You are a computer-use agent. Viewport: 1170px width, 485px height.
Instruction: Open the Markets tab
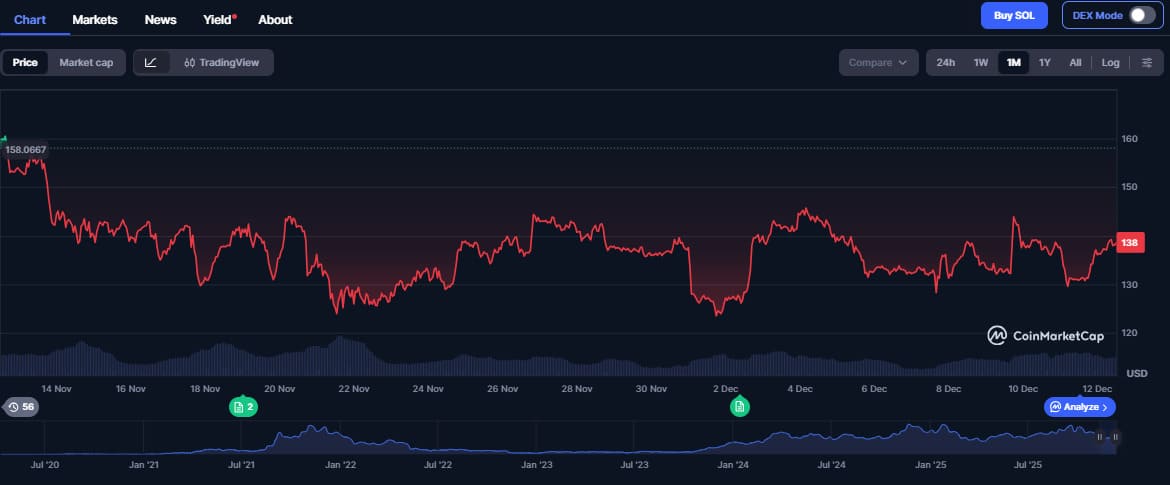tap(95, 19)
